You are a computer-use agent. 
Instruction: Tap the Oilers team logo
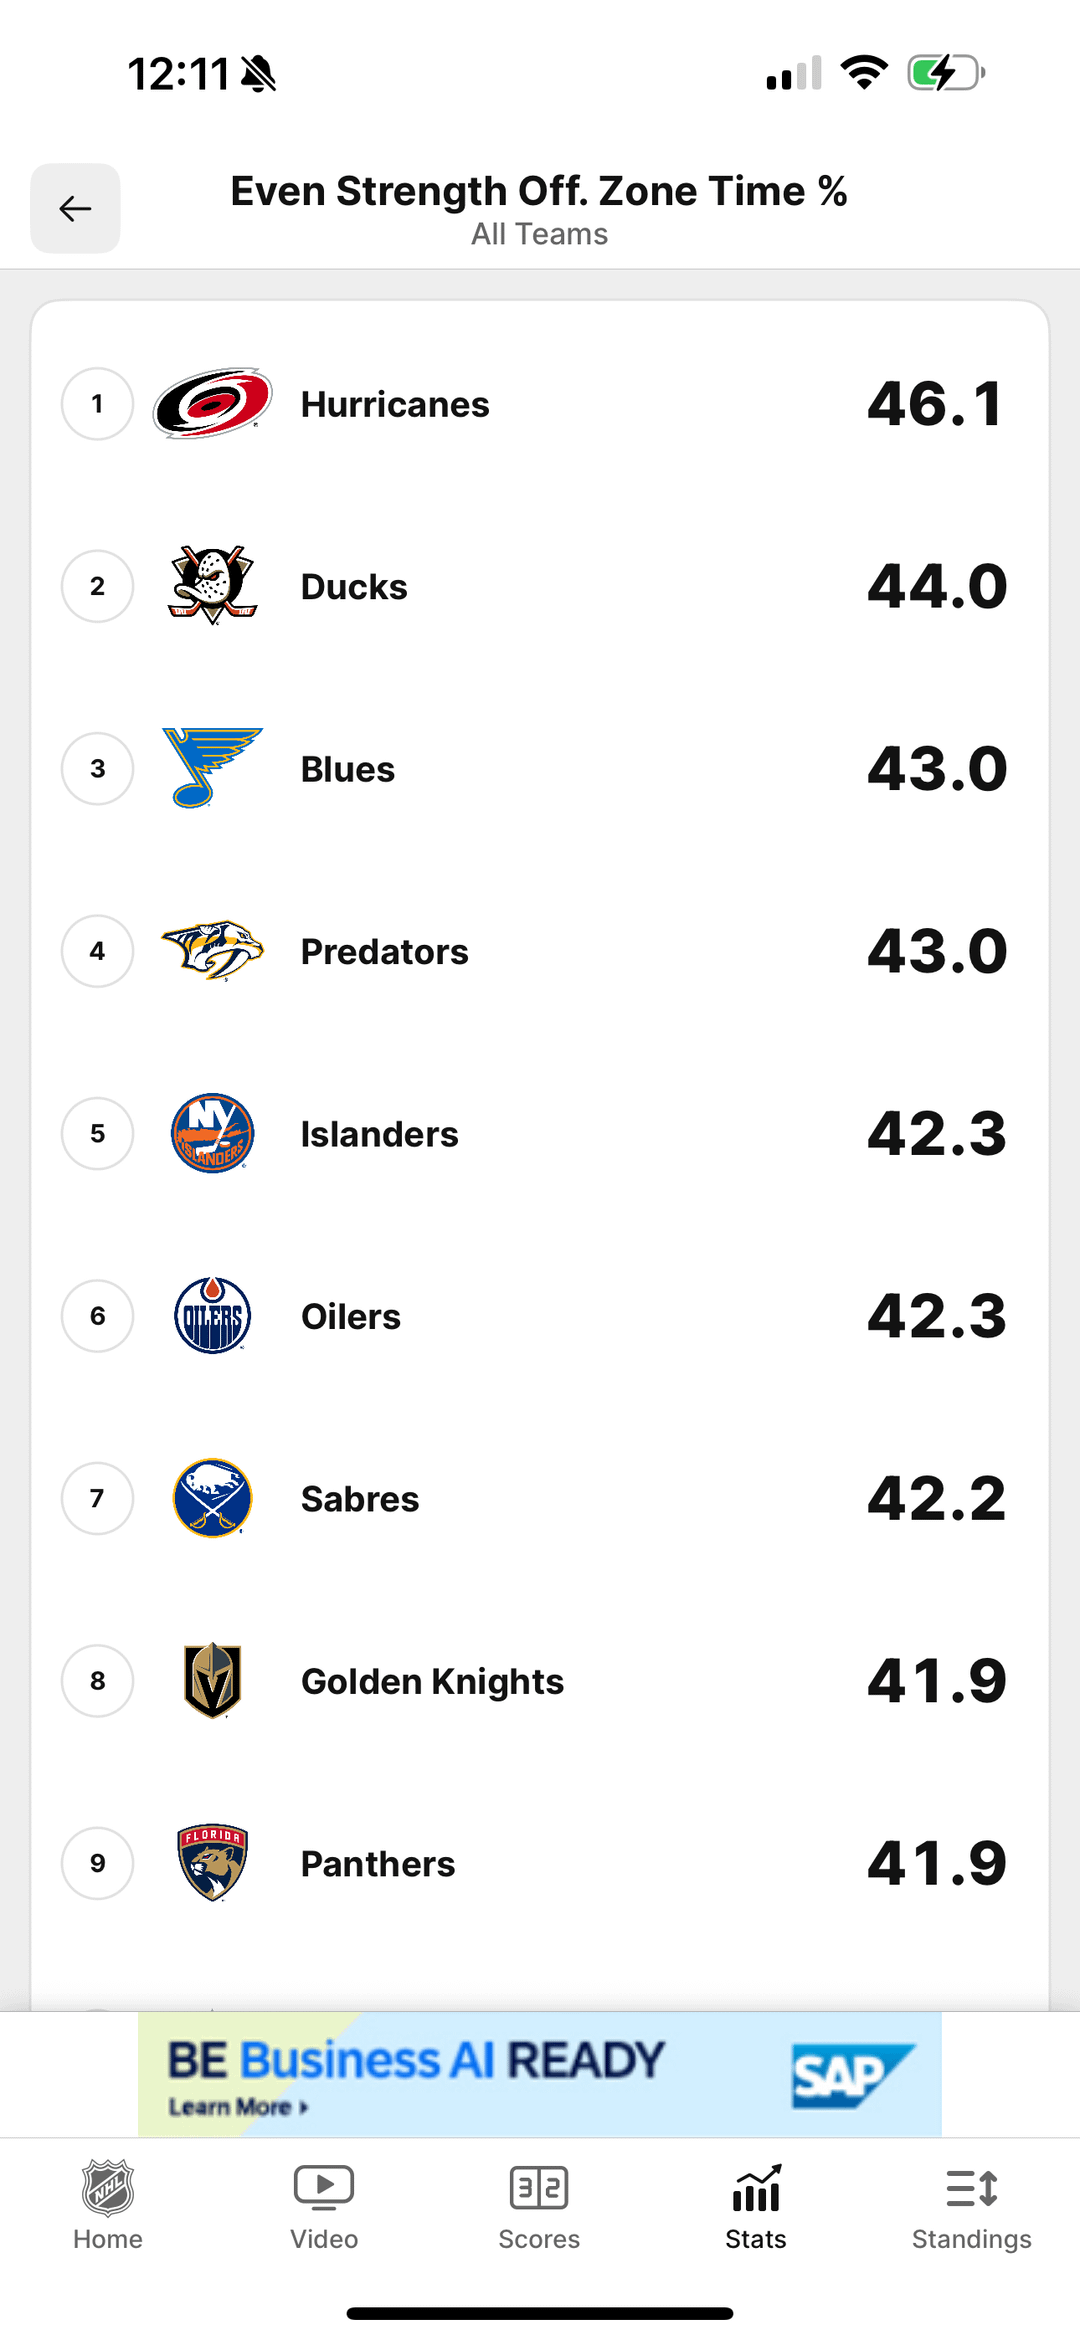[212, 1316]
